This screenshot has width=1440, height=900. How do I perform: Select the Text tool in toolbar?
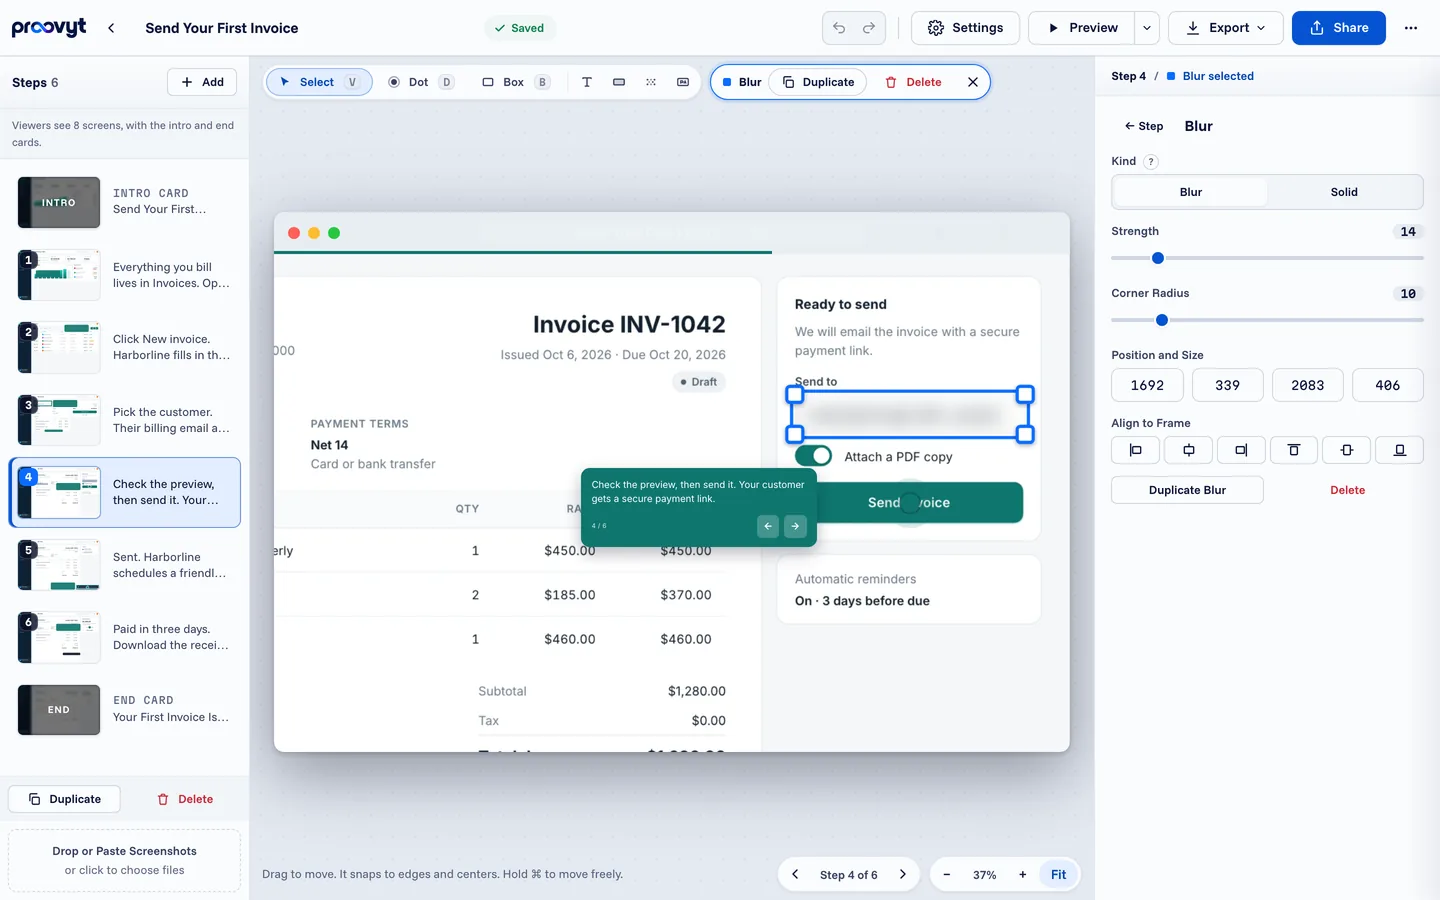tap(587, 82)
